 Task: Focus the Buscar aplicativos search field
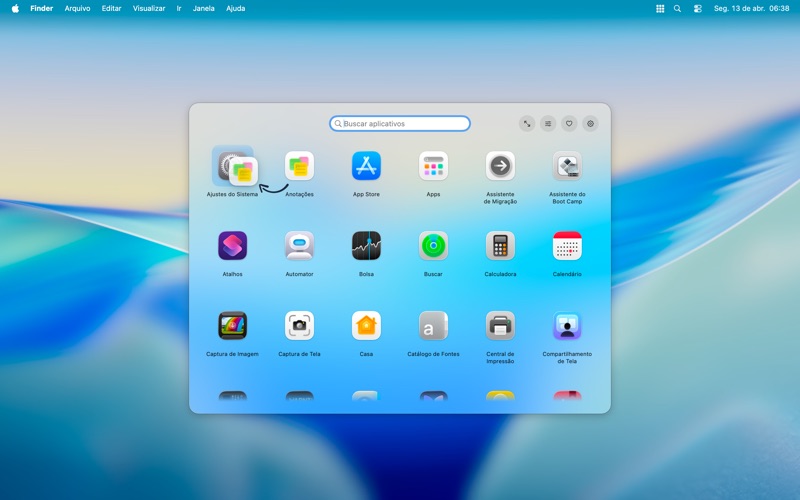[400, 123]
